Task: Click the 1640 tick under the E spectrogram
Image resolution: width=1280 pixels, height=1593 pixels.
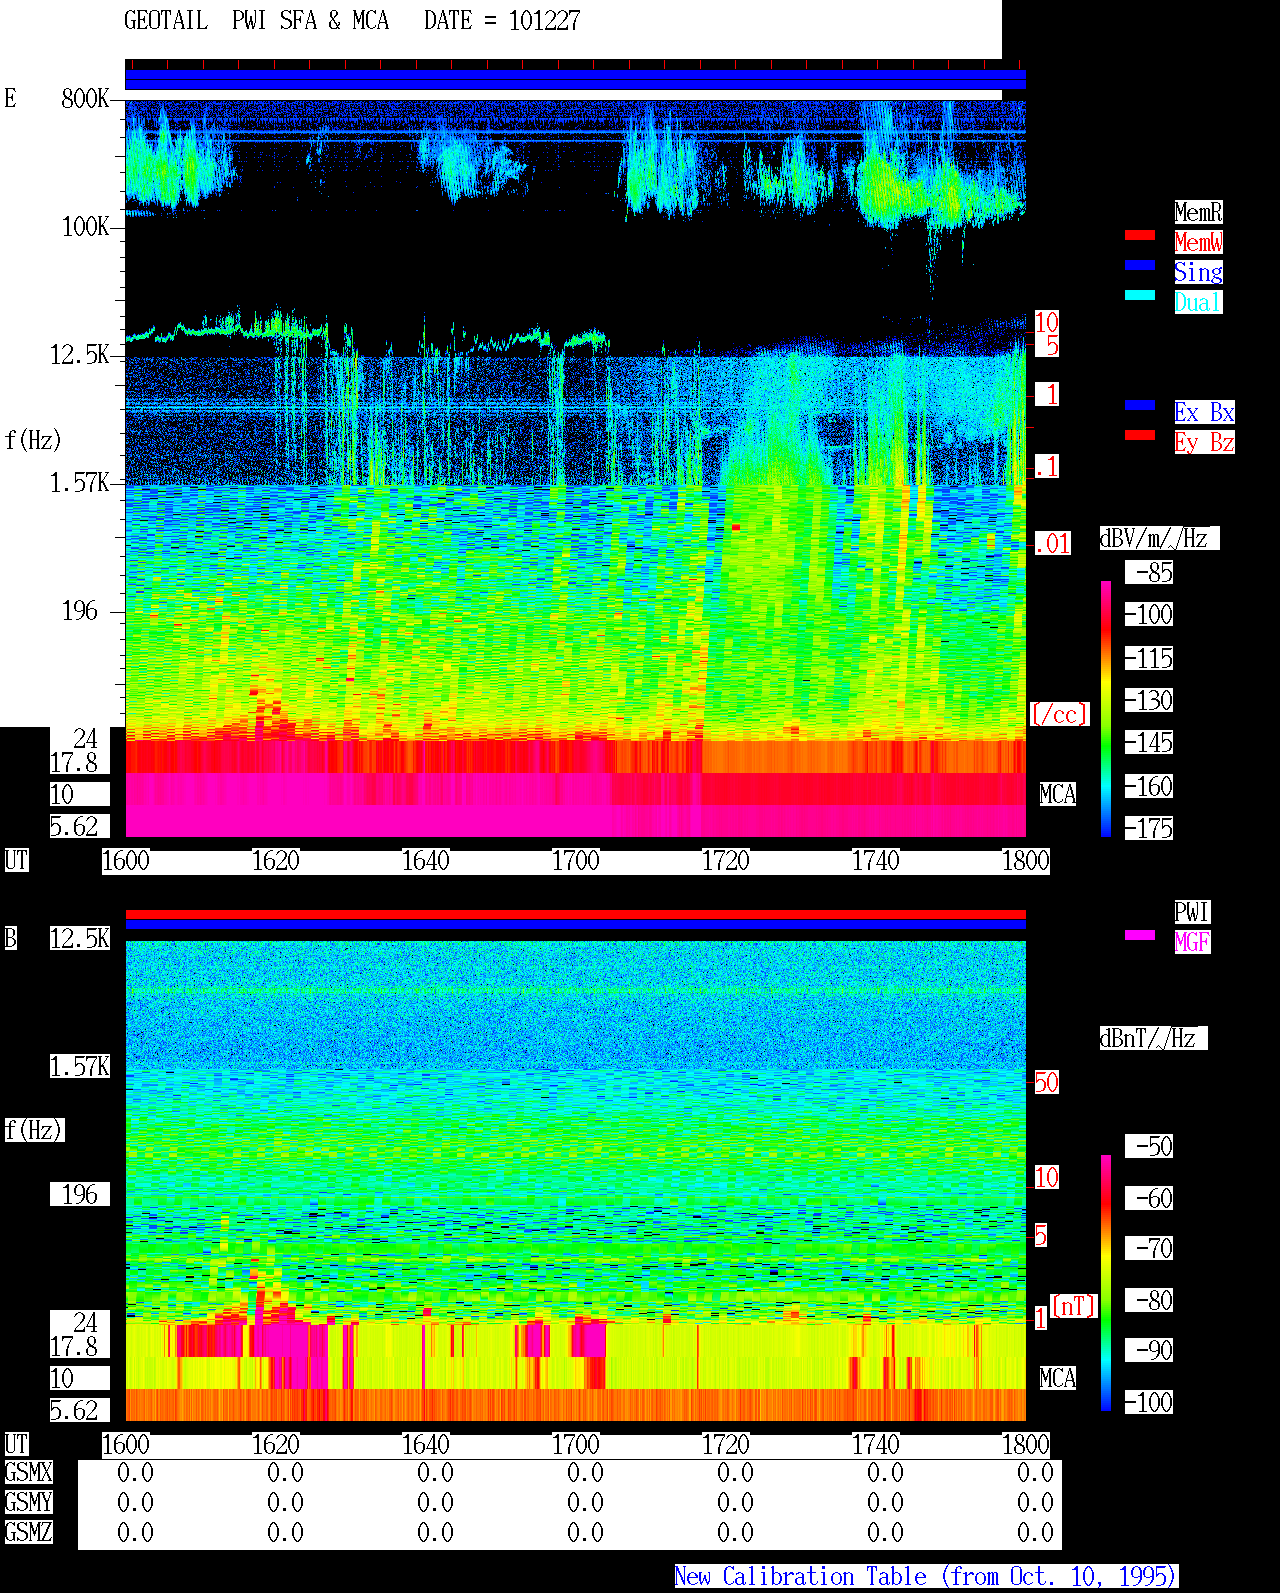Action: (x=426, y=861)
